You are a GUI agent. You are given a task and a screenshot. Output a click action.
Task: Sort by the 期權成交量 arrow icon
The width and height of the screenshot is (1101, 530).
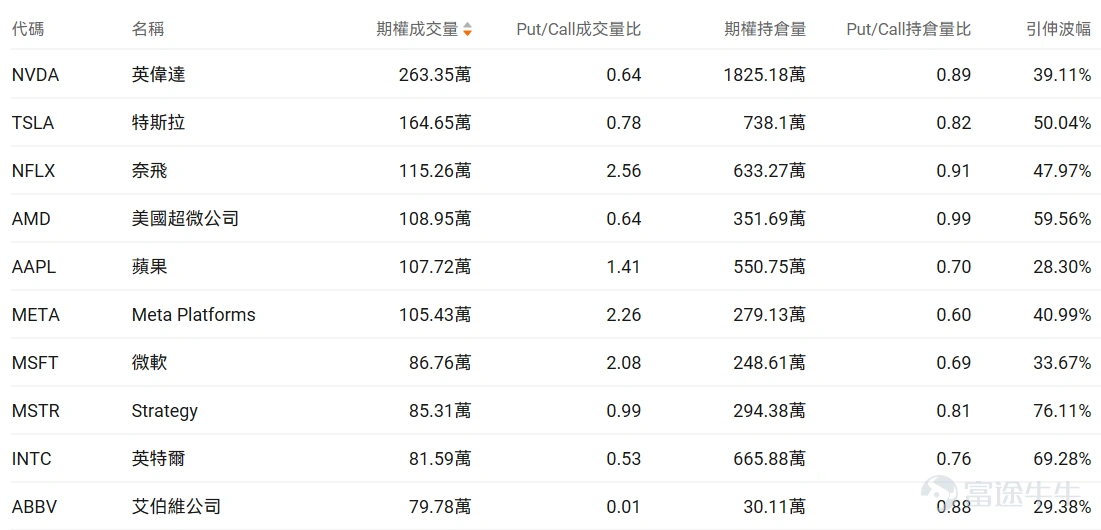467,29
